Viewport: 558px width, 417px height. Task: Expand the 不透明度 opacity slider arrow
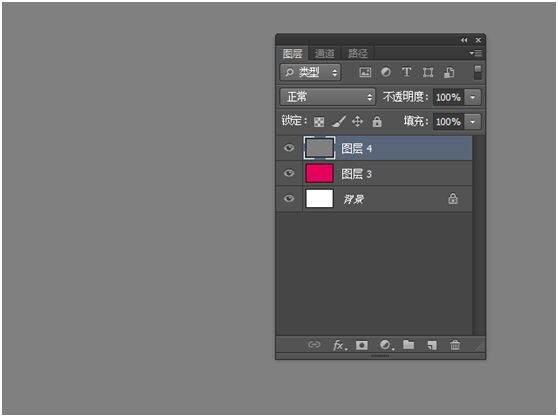point(473,97)
